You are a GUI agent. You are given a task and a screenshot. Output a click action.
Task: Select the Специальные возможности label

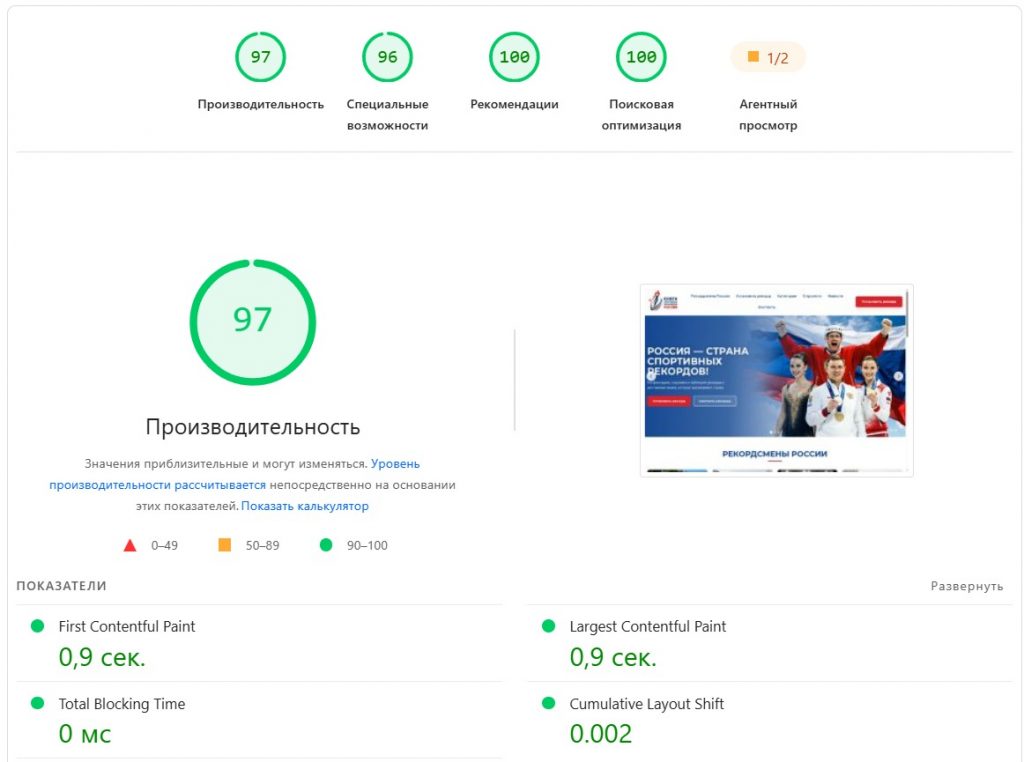click(x=387, y=114)
